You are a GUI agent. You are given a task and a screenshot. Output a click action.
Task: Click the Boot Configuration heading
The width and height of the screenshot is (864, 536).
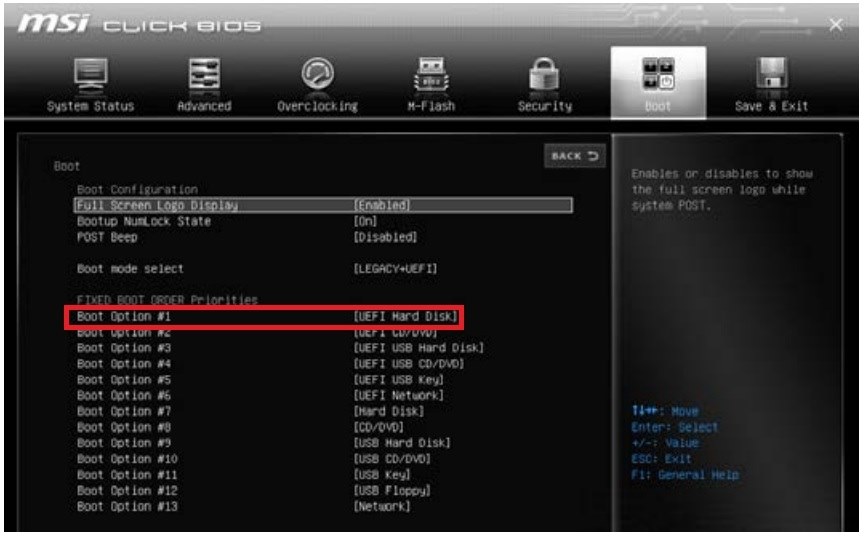137,190
